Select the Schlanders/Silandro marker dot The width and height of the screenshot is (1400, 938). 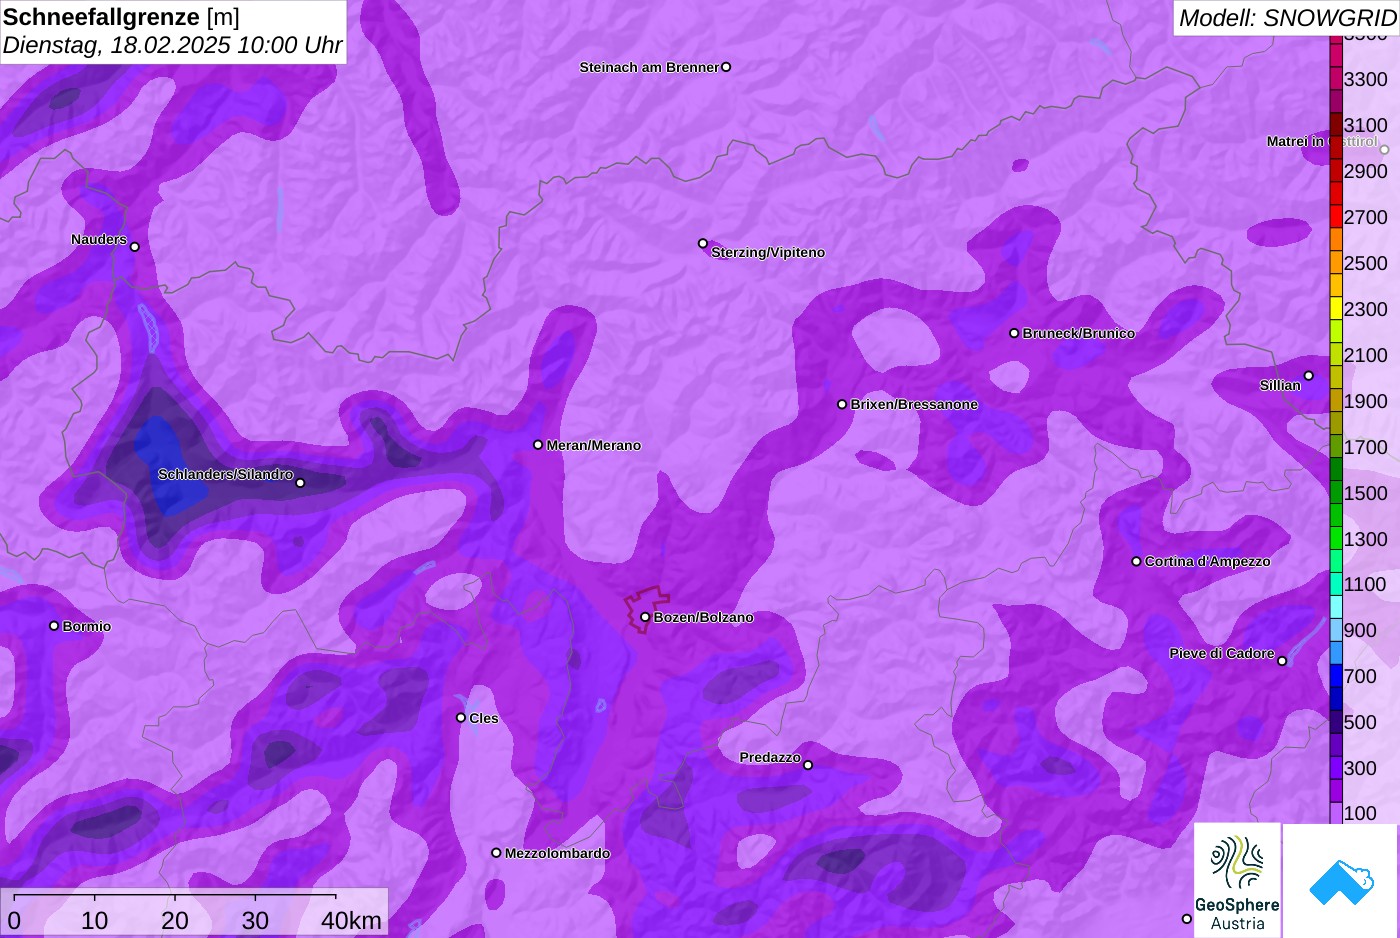click(300, 483)
